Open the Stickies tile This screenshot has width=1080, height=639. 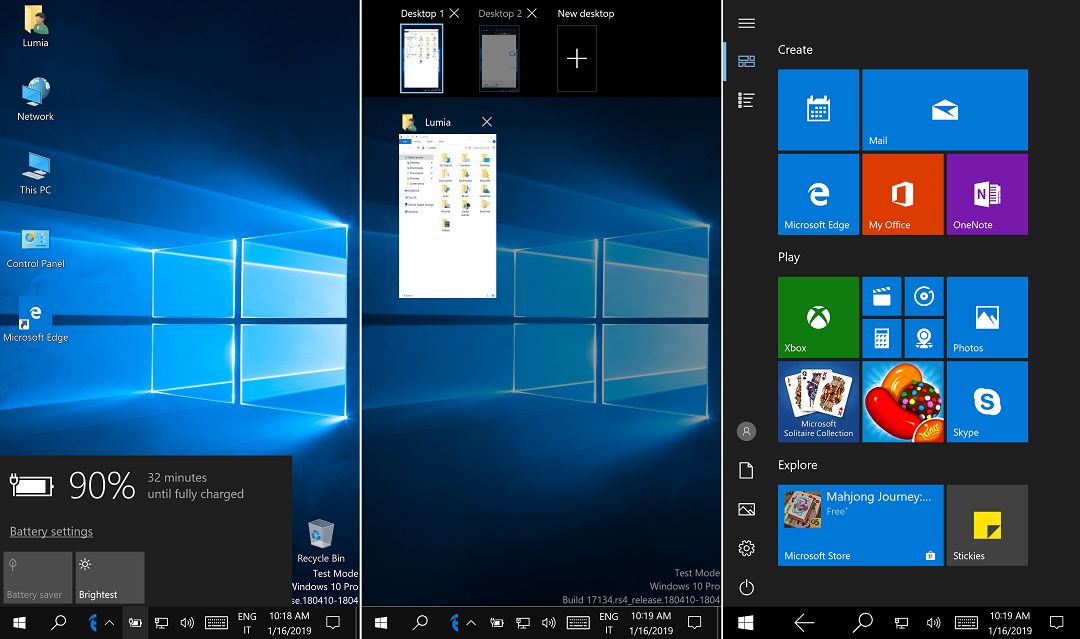click(987, 525)
